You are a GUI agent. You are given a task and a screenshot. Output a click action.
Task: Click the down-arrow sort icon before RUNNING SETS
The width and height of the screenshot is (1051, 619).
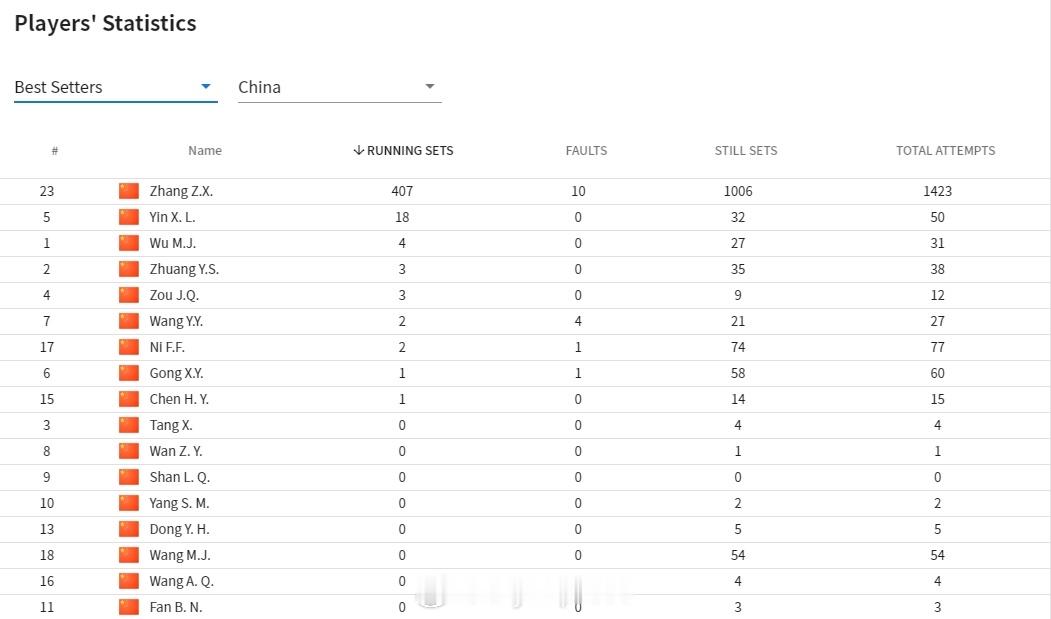click(359, 150)
